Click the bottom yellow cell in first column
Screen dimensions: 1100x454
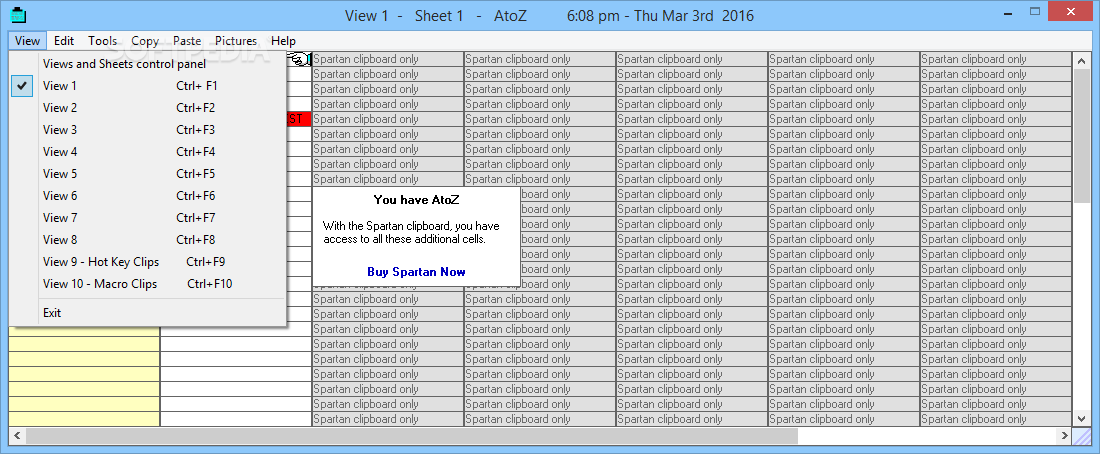point(84,419)
